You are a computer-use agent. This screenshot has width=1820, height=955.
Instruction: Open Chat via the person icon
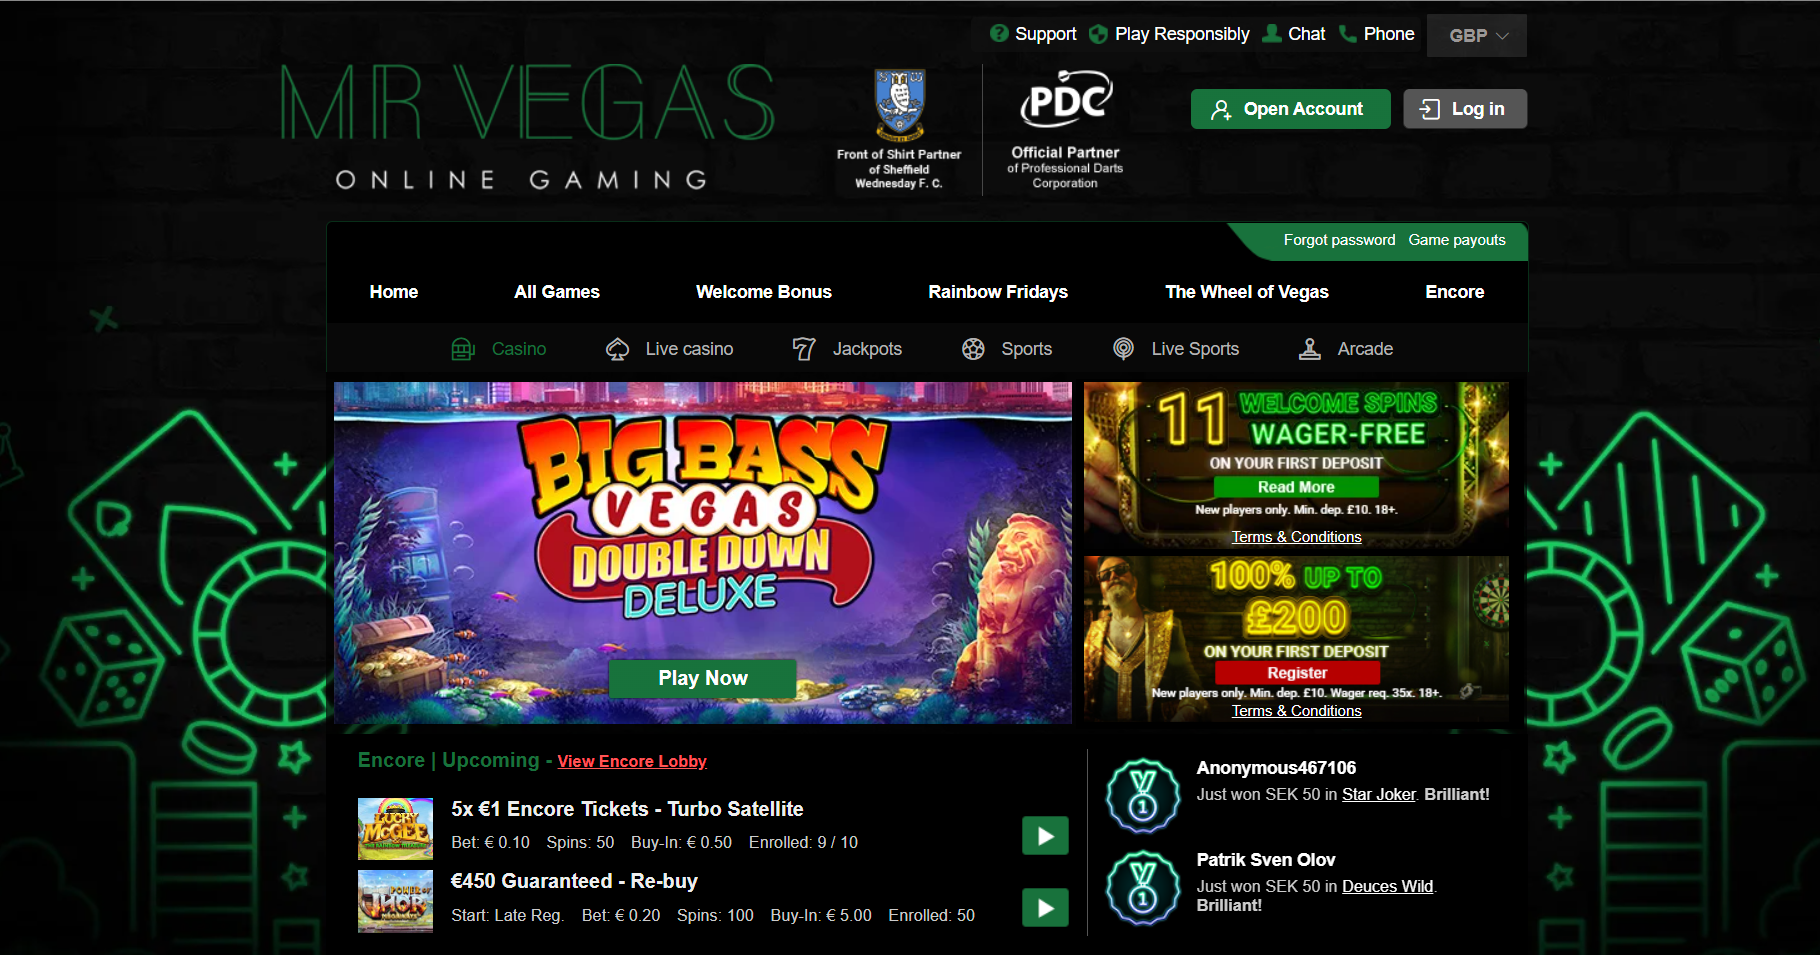[1272, 33]
